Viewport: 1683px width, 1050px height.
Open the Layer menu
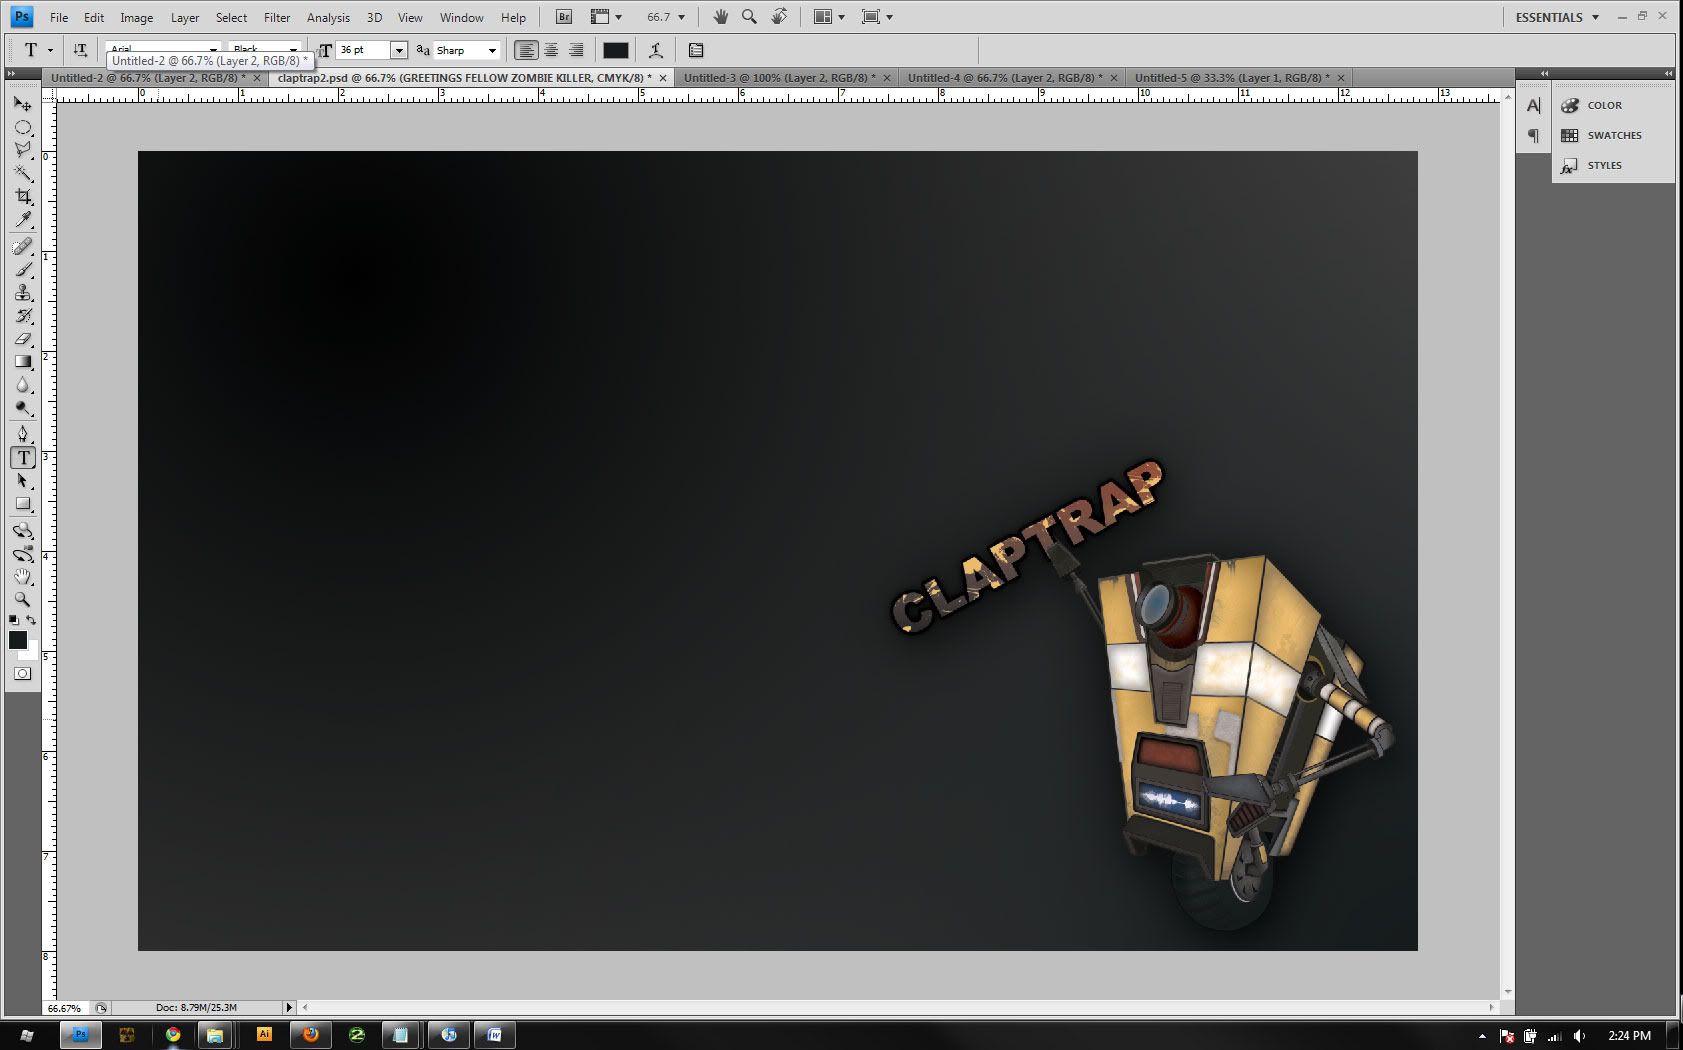185,17
